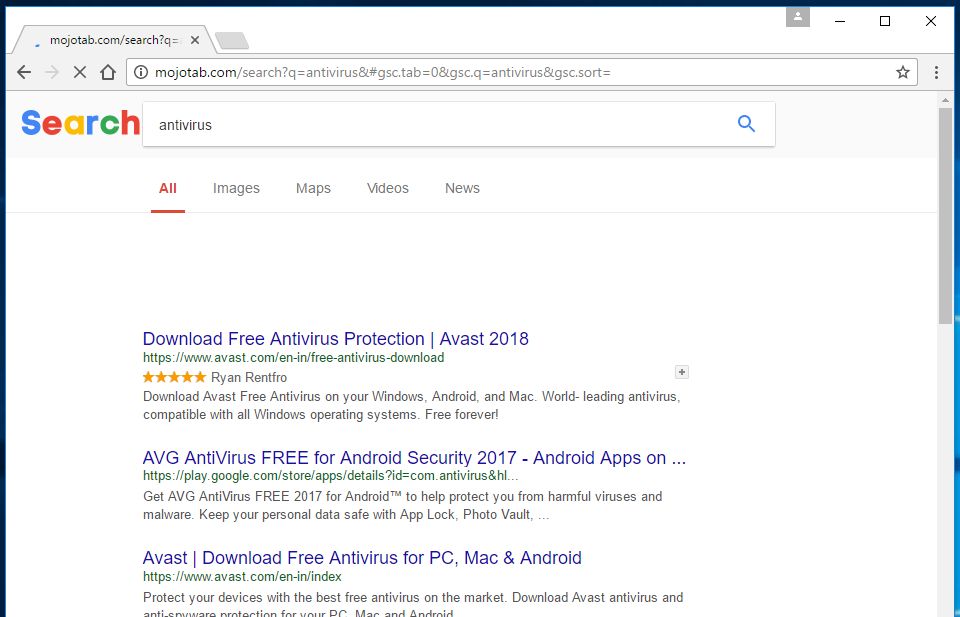
Task: Open the Chrome user profile button
Action: point(797,17)
